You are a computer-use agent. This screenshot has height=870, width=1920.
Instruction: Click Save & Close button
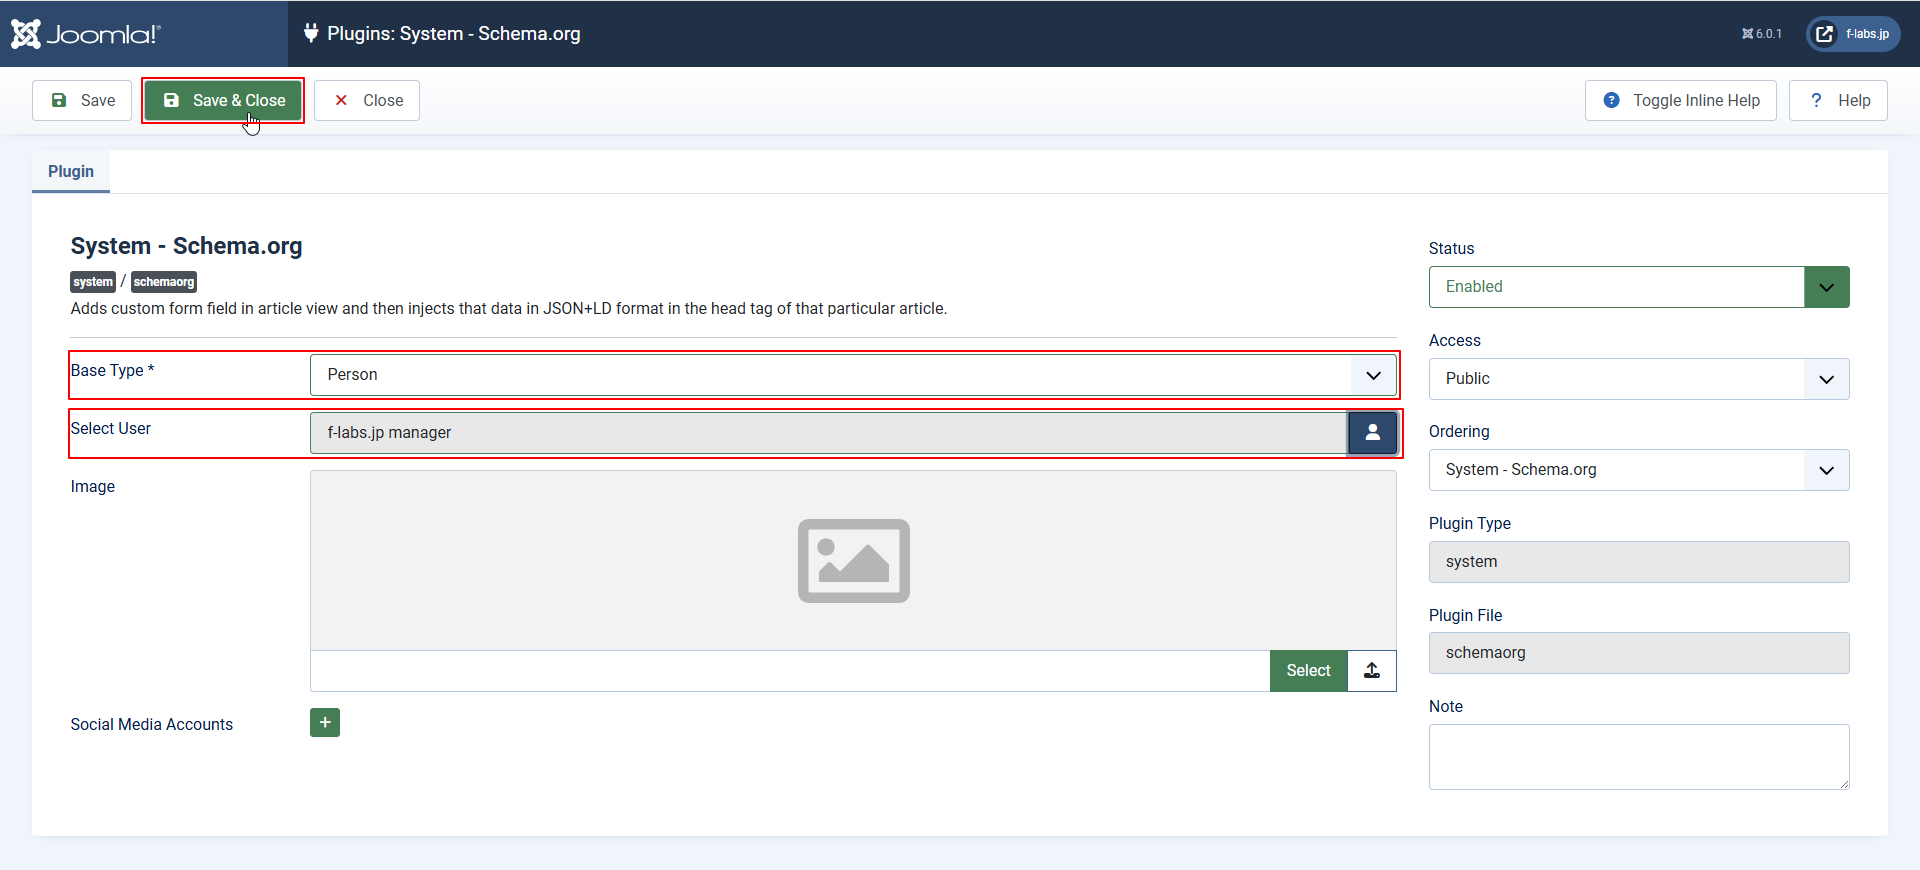point(223,101)
